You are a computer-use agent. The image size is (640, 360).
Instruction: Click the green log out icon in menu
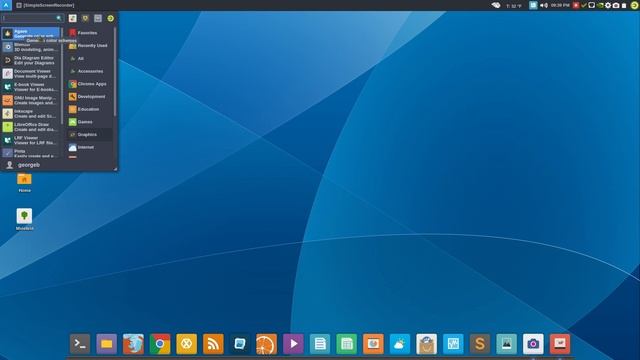coord(110,18)
